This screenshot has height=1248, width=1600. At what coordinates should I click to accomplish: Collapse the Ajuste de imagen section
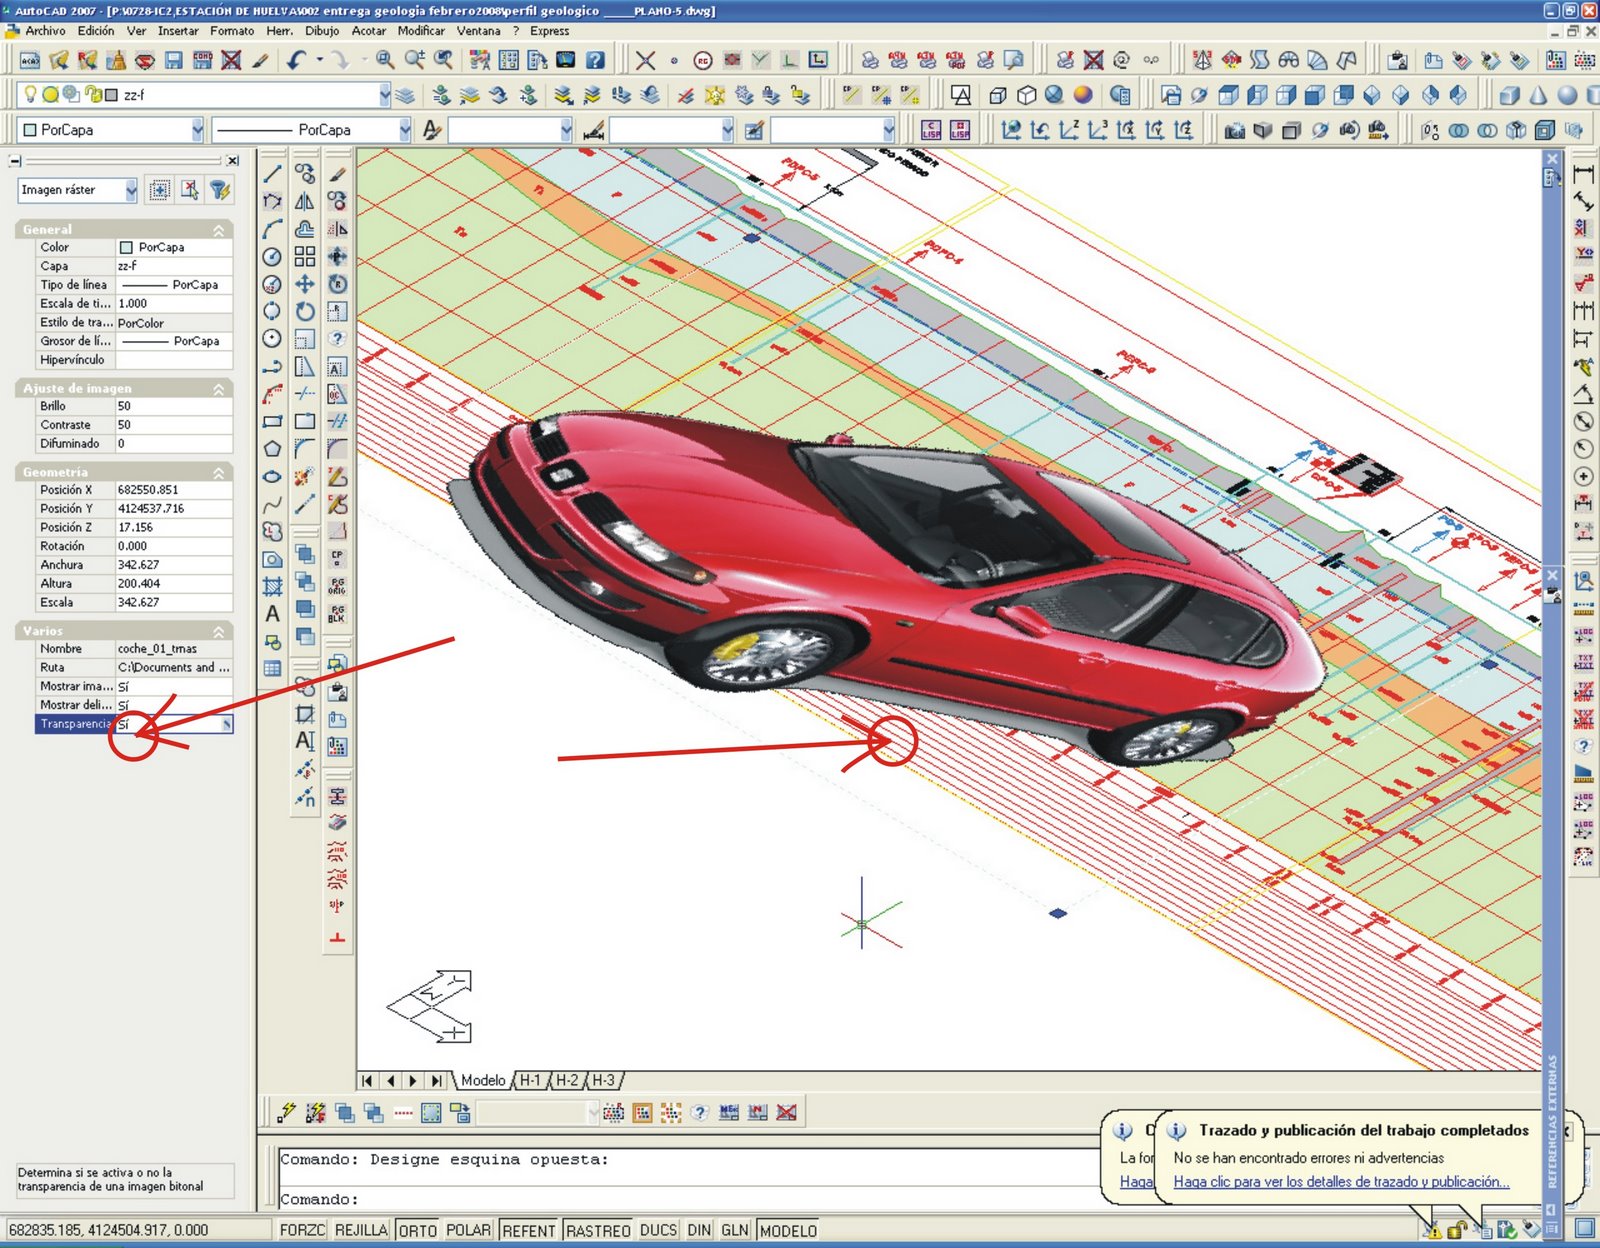[x=218, y=389]
